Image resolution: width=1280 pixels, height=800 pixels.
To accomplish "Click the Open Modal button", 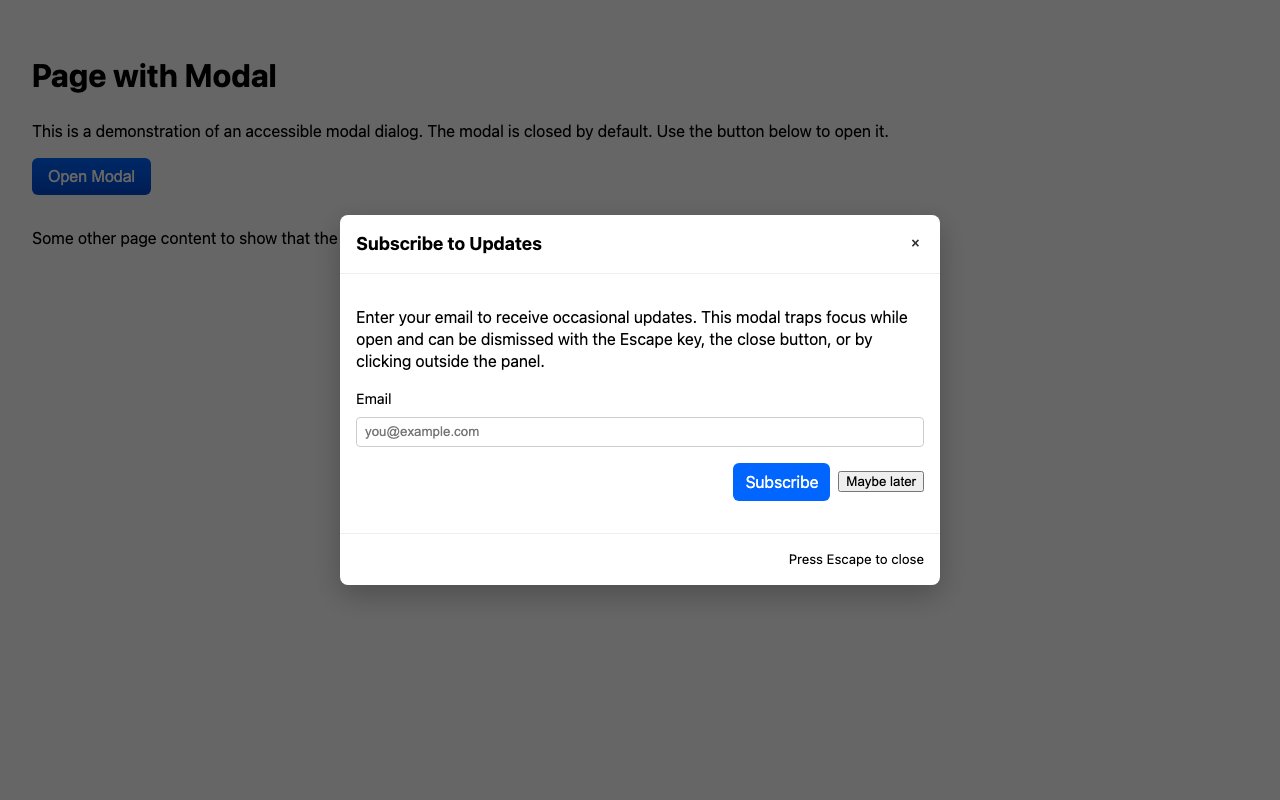I will [x=91, y=176].
